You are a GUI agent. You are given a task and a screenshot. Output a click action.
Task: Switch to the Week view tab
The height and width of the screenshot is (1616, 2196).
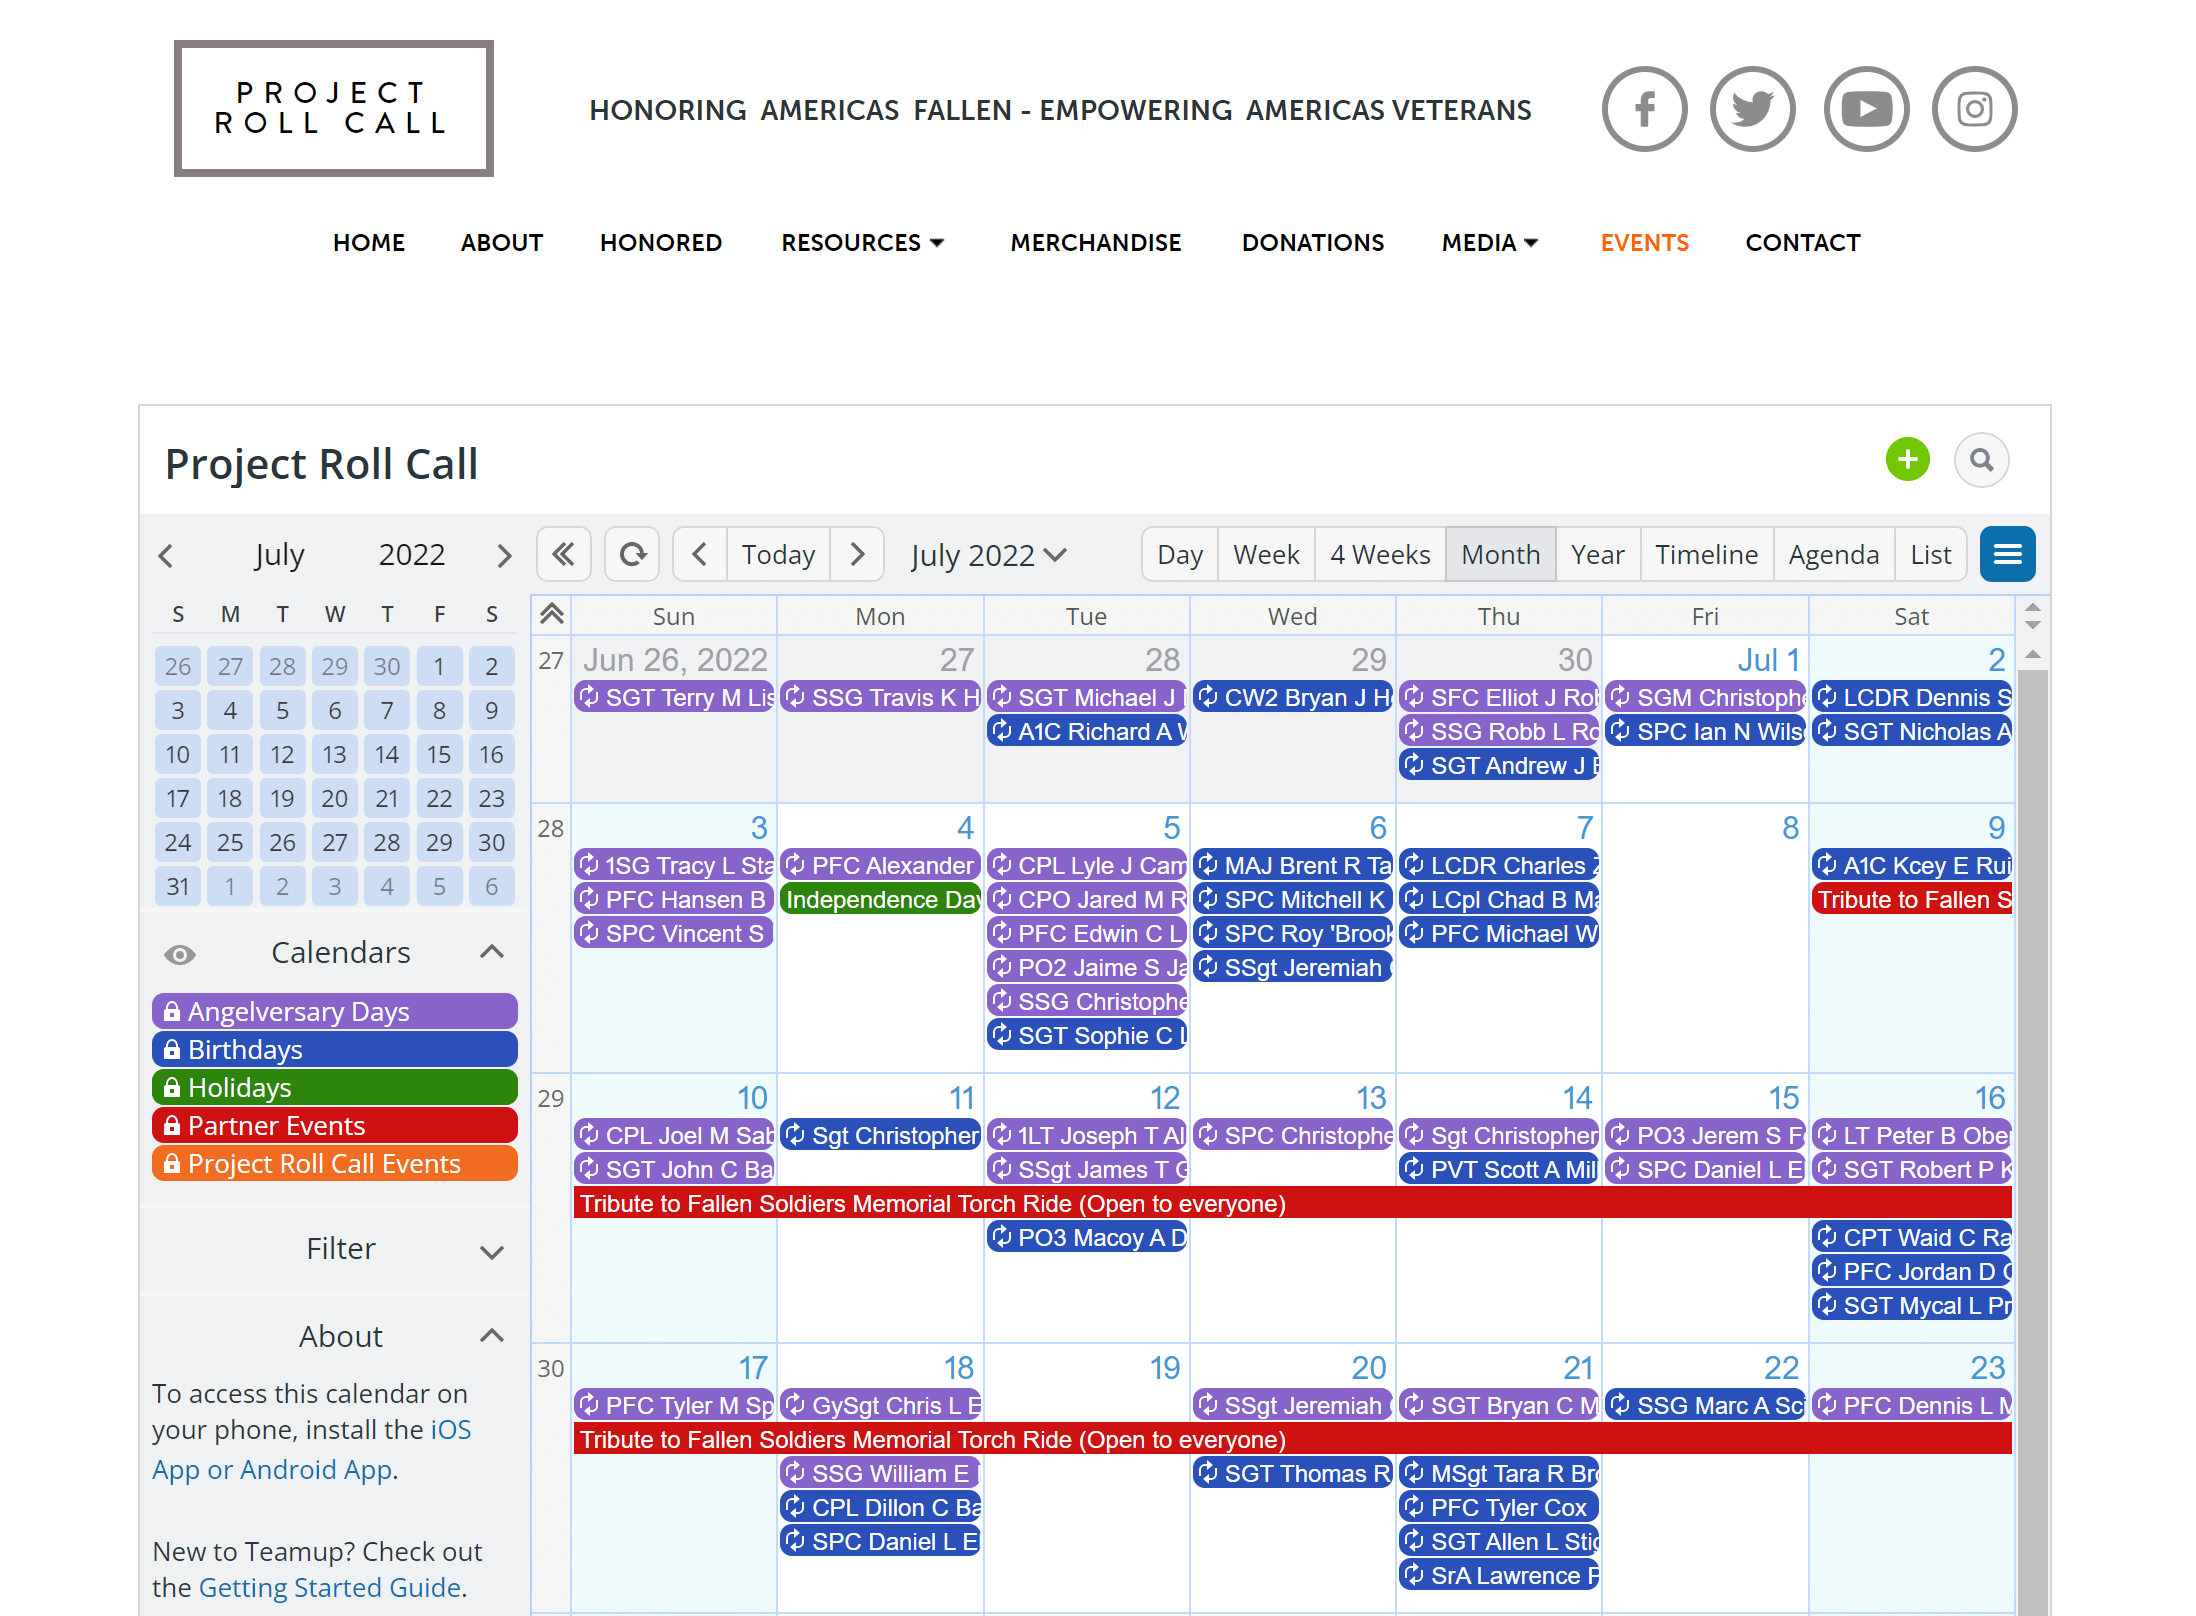pyautogui.click(x=1265, y=555)
